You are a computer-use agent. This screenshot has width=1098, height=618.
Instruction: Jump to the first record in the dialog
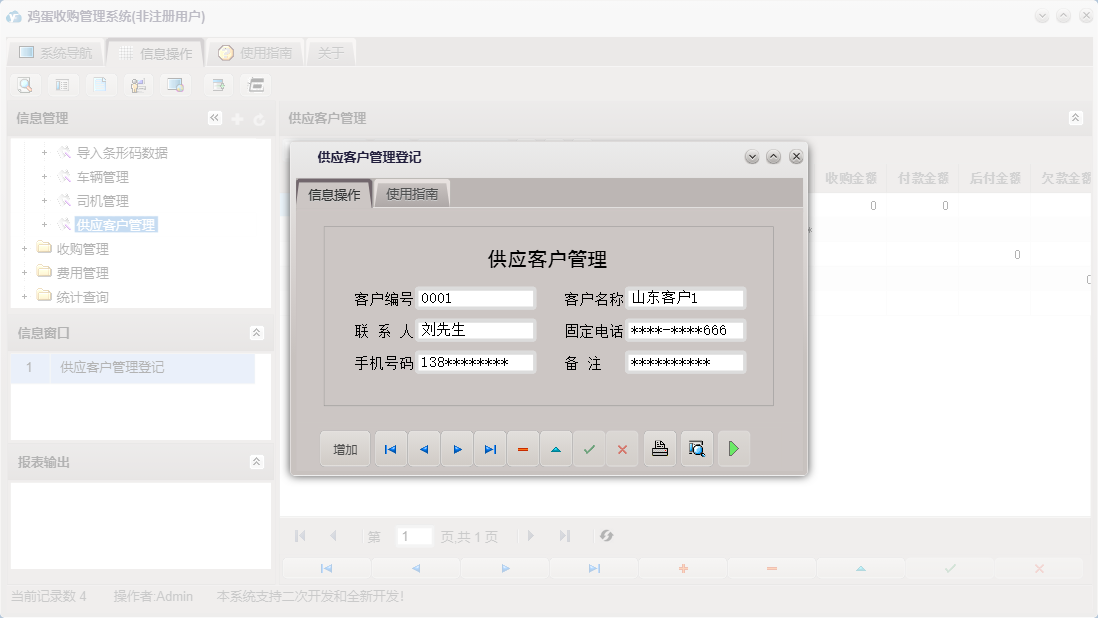(x=390, y=448)
